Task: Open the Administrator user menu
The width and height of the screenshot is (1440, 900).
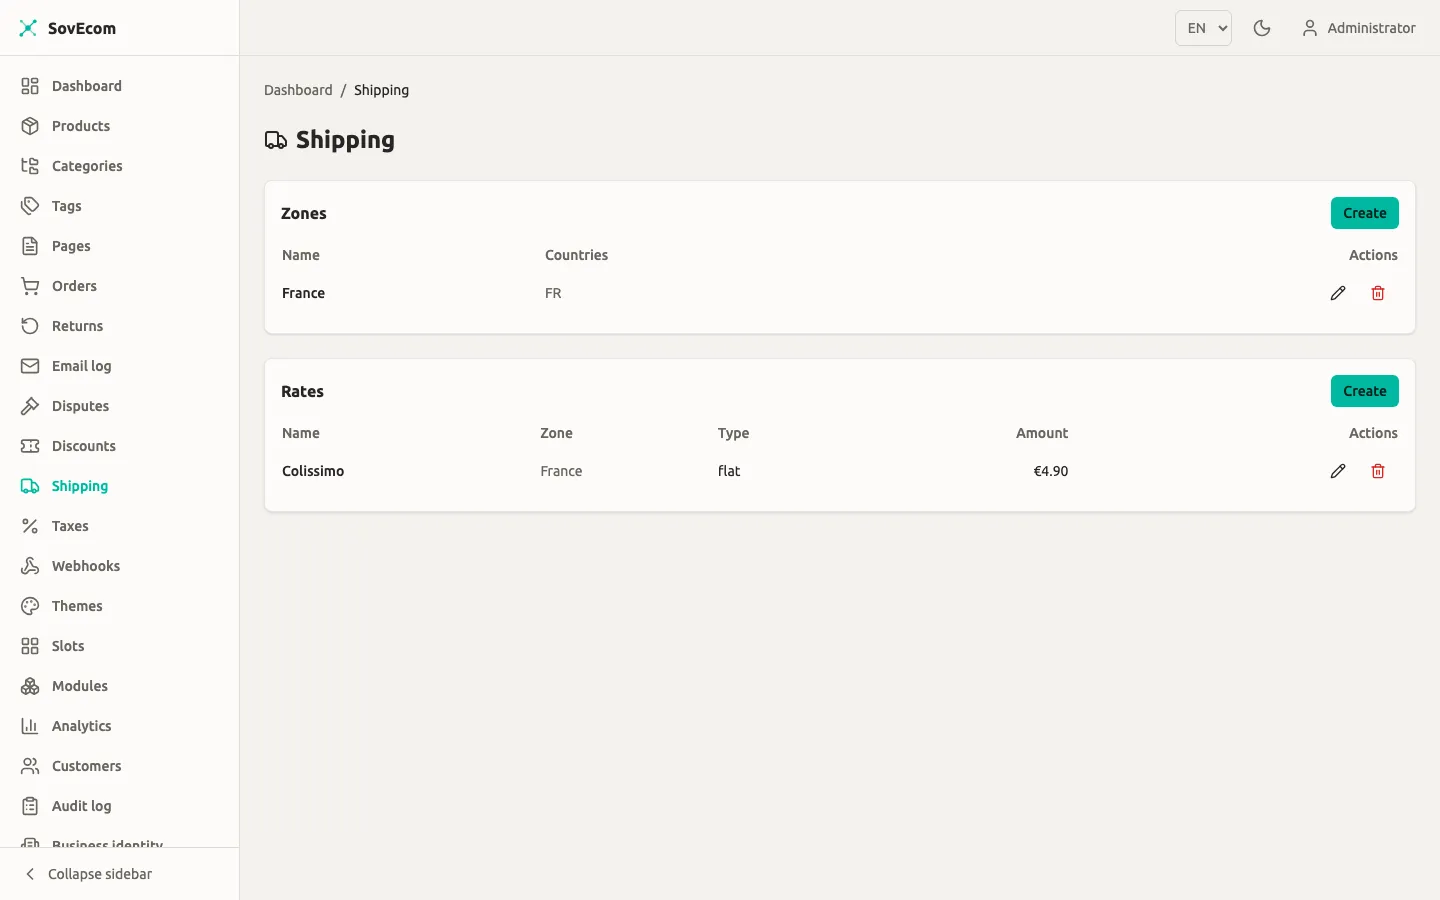Action: 1359,28
